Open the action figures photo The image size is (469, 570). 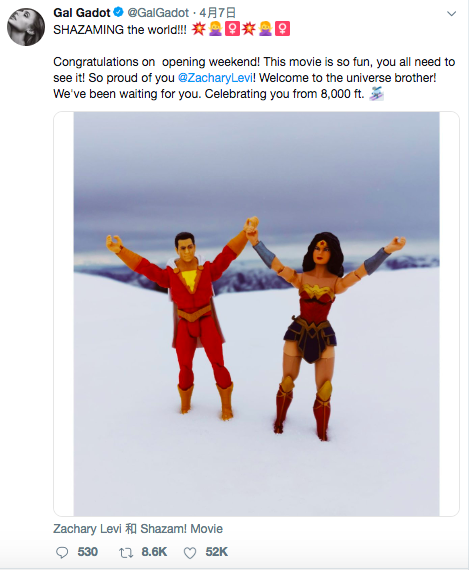point(256,314)
